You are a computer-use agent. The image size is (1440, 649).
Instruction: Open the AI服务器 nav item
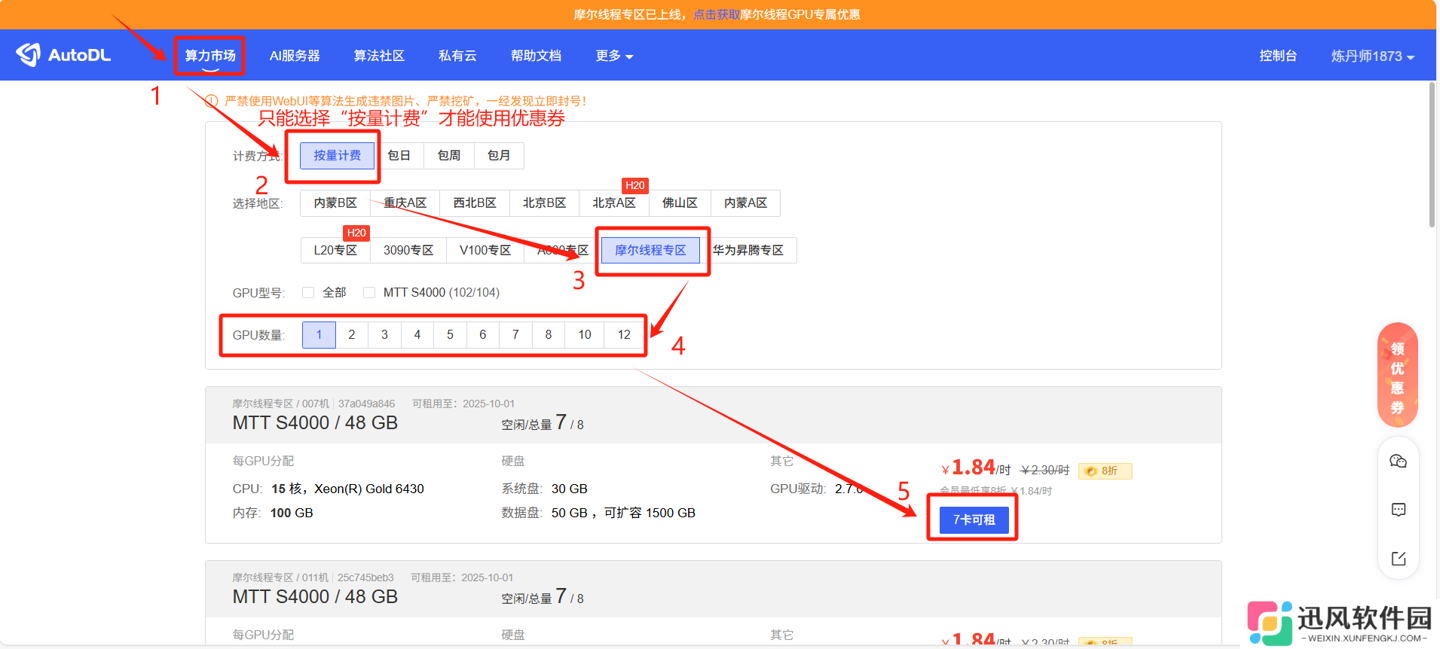295,56
